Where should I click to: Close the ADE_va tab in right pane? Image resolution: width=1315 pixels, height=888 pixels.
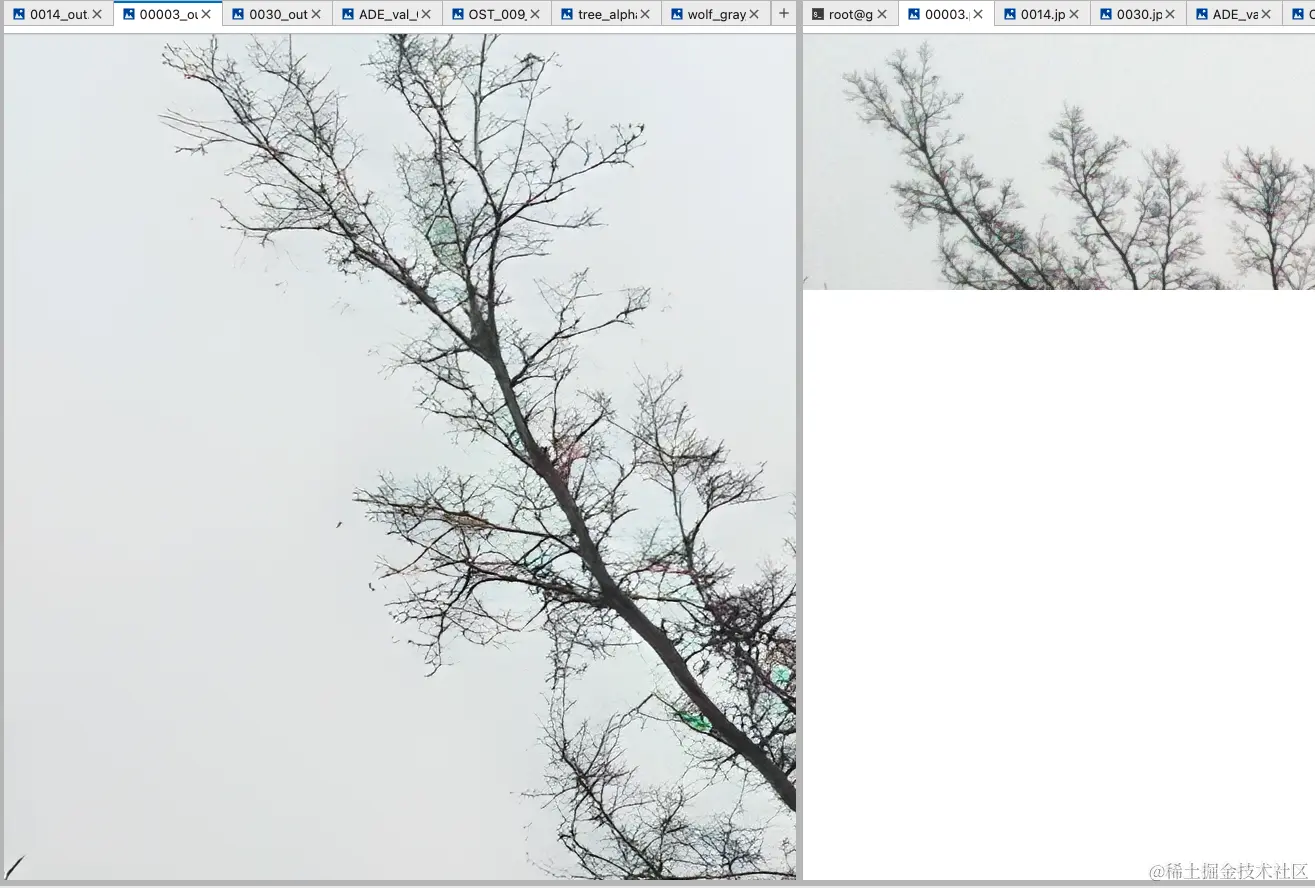1266,15
